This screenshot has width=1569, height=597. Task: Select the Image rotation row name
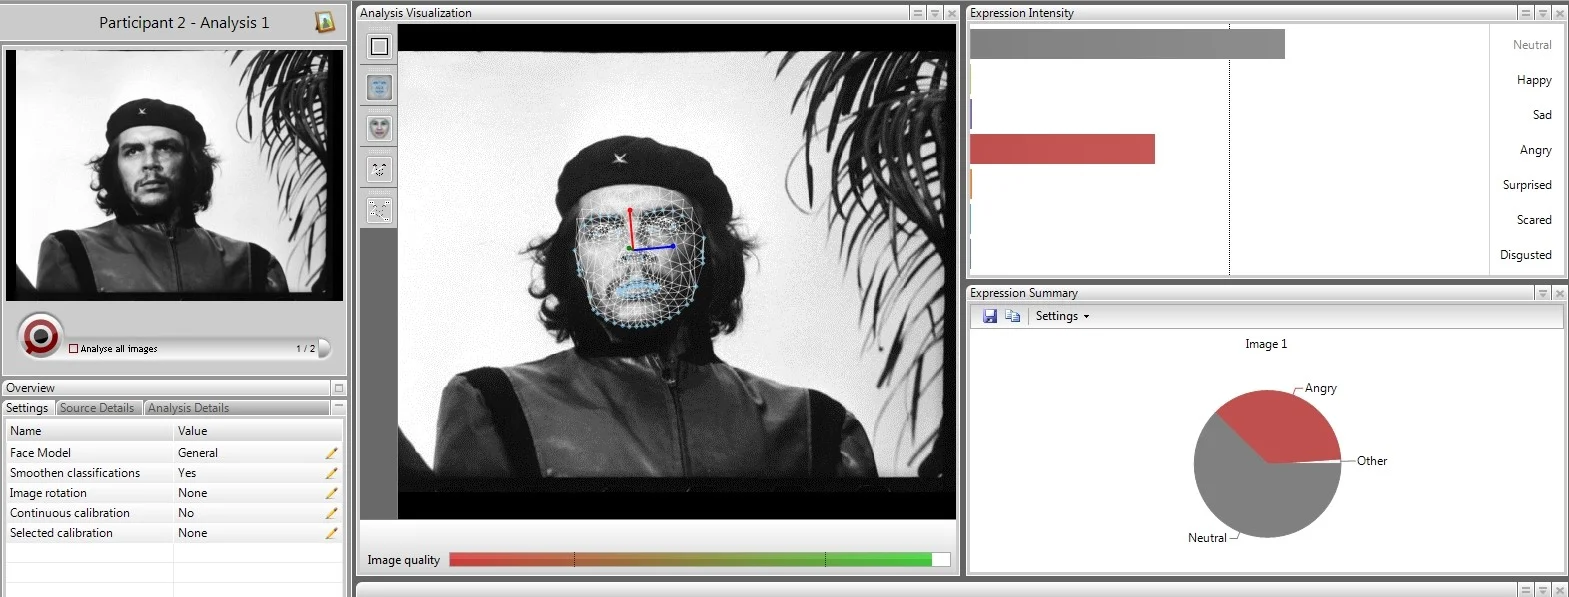point(48,493)
